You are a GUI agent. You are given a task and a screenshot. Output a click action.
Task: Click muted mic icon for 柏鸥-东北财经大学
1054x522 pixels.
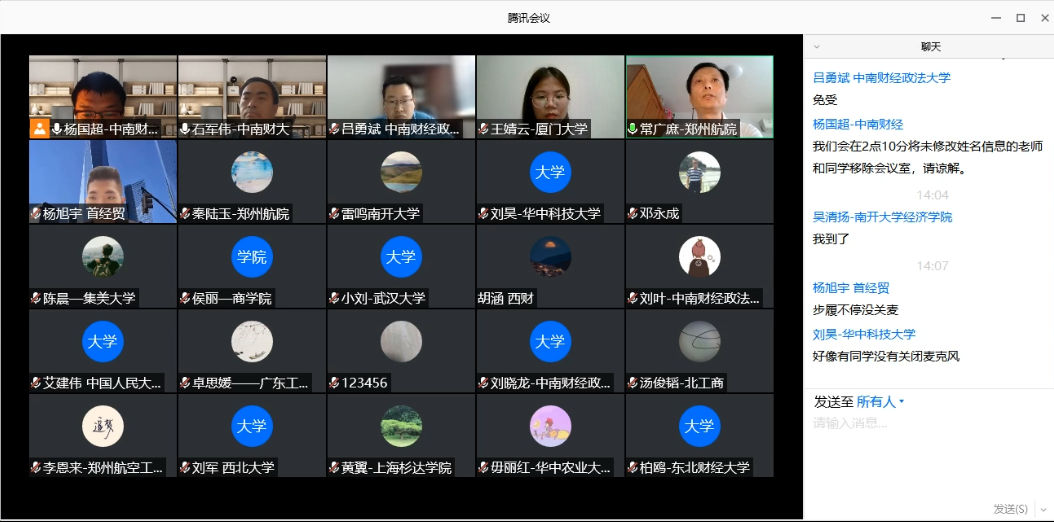[x=633, y=468]
